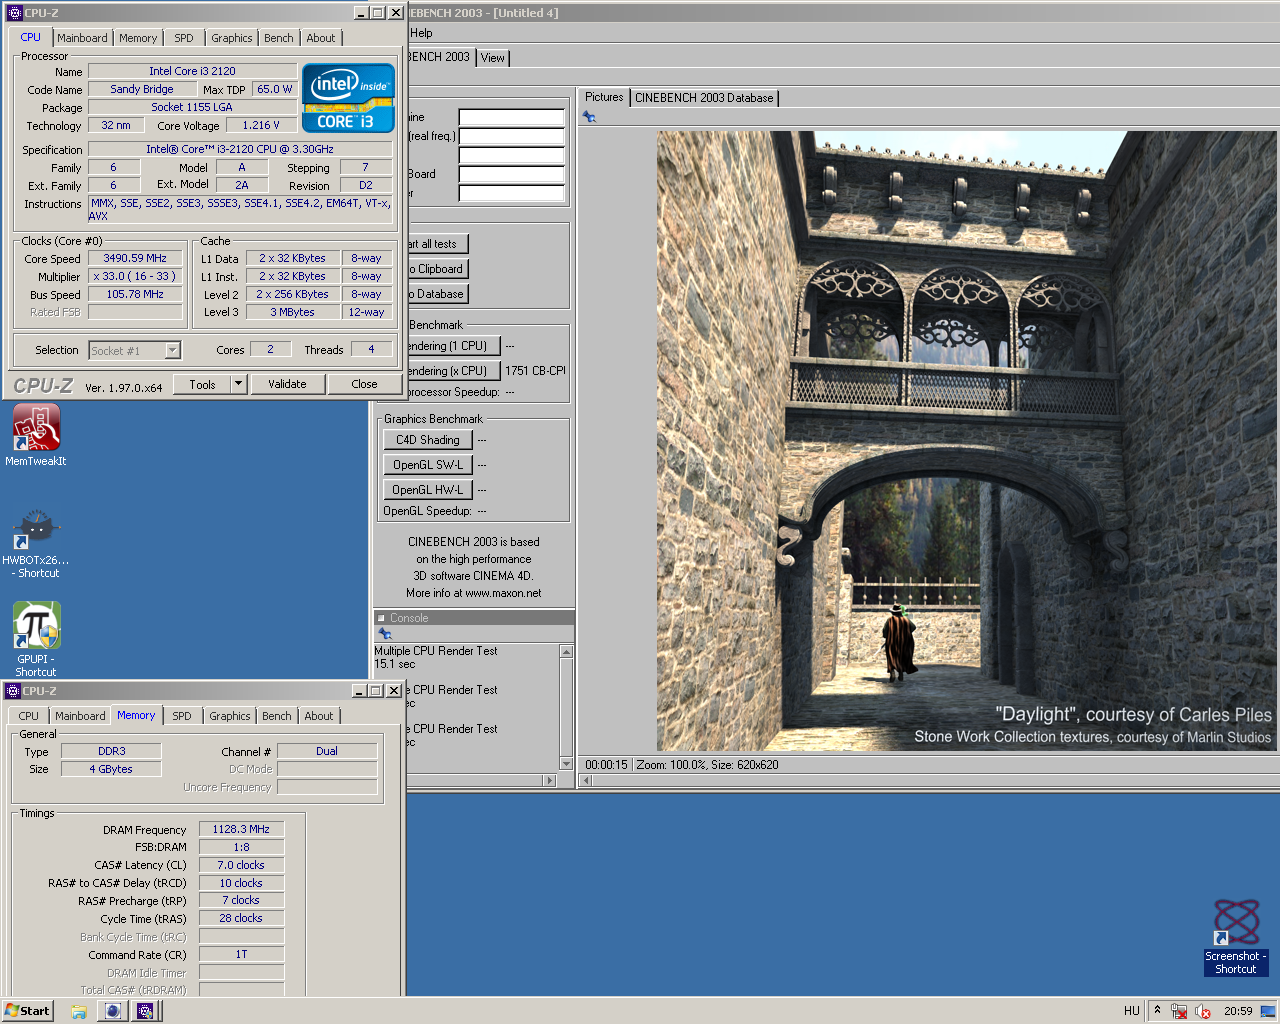Click the Intel Core i3 logo in CPU-Z
The image size is (1280, 1024).
pos(348,98)
